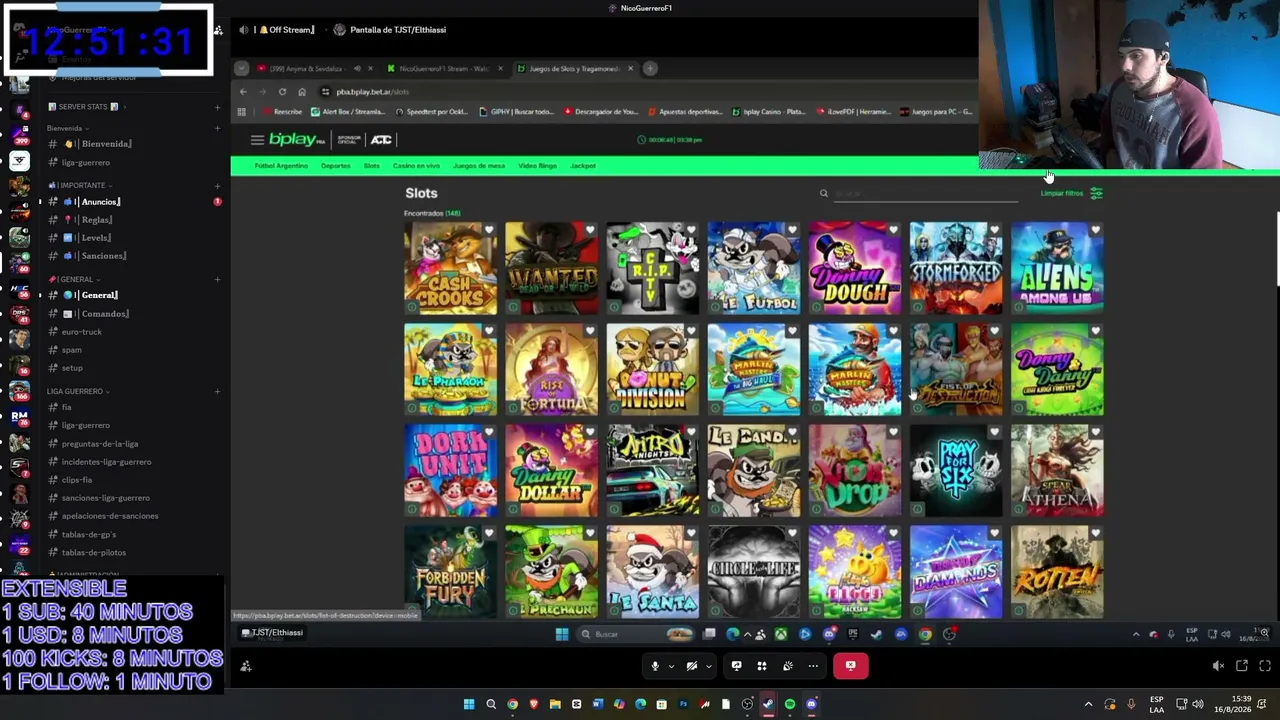
Task: Toggle favorite on Le Pharaoh slot
Action: click(x=489, y=332)
